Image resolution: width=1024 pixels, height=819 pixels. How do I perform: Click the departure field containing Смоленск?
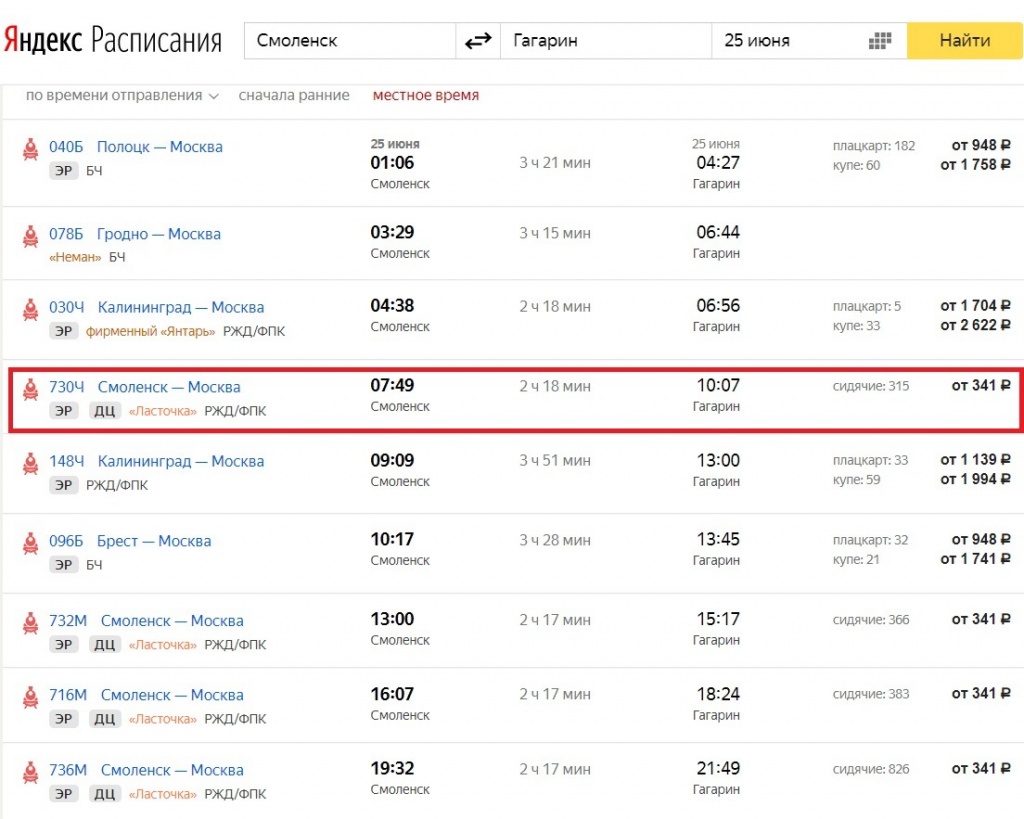pos(350,41)
